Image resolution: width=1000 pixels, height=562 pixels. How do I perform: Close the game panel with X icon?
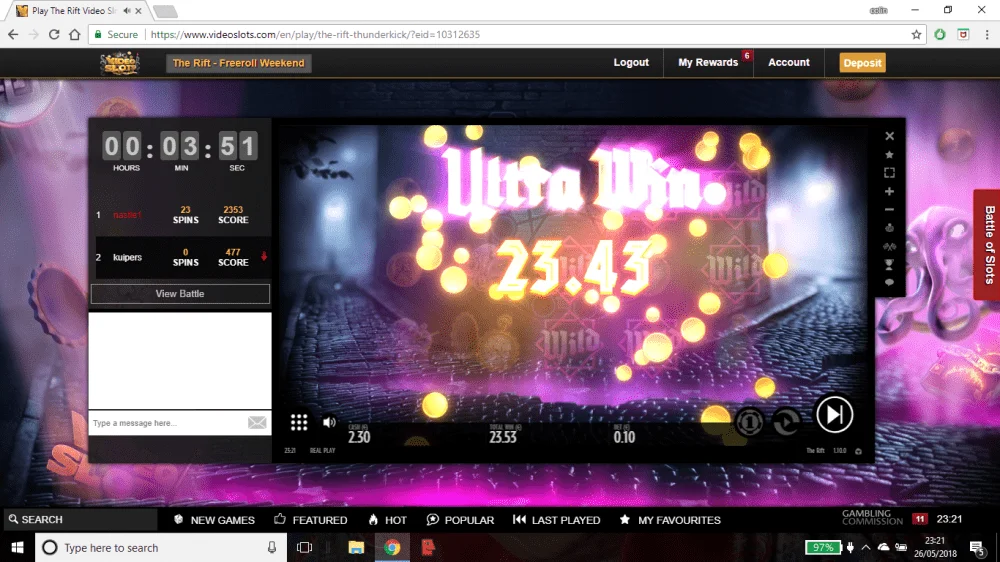(x=889, y=136)
